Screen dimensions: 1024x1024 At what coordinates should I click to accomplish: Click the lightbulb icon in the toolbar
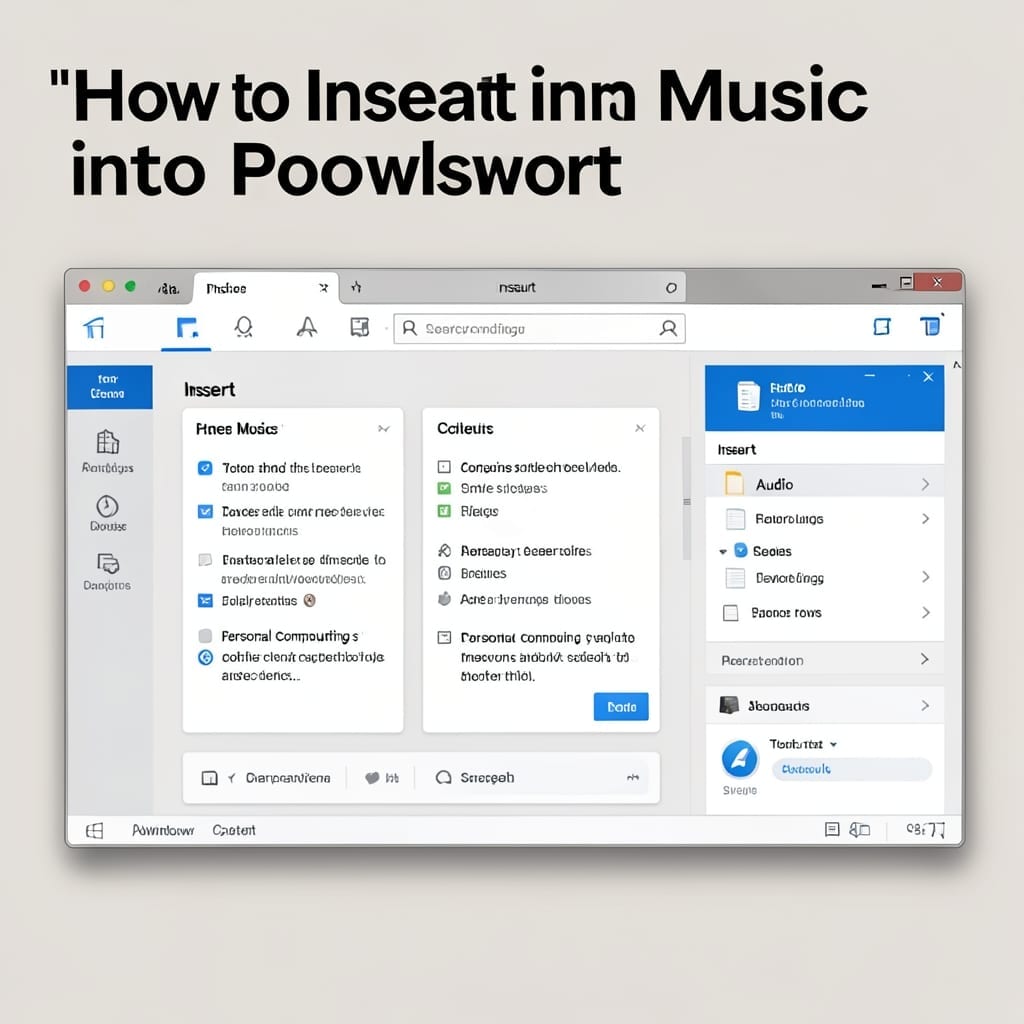click(244, 327)
